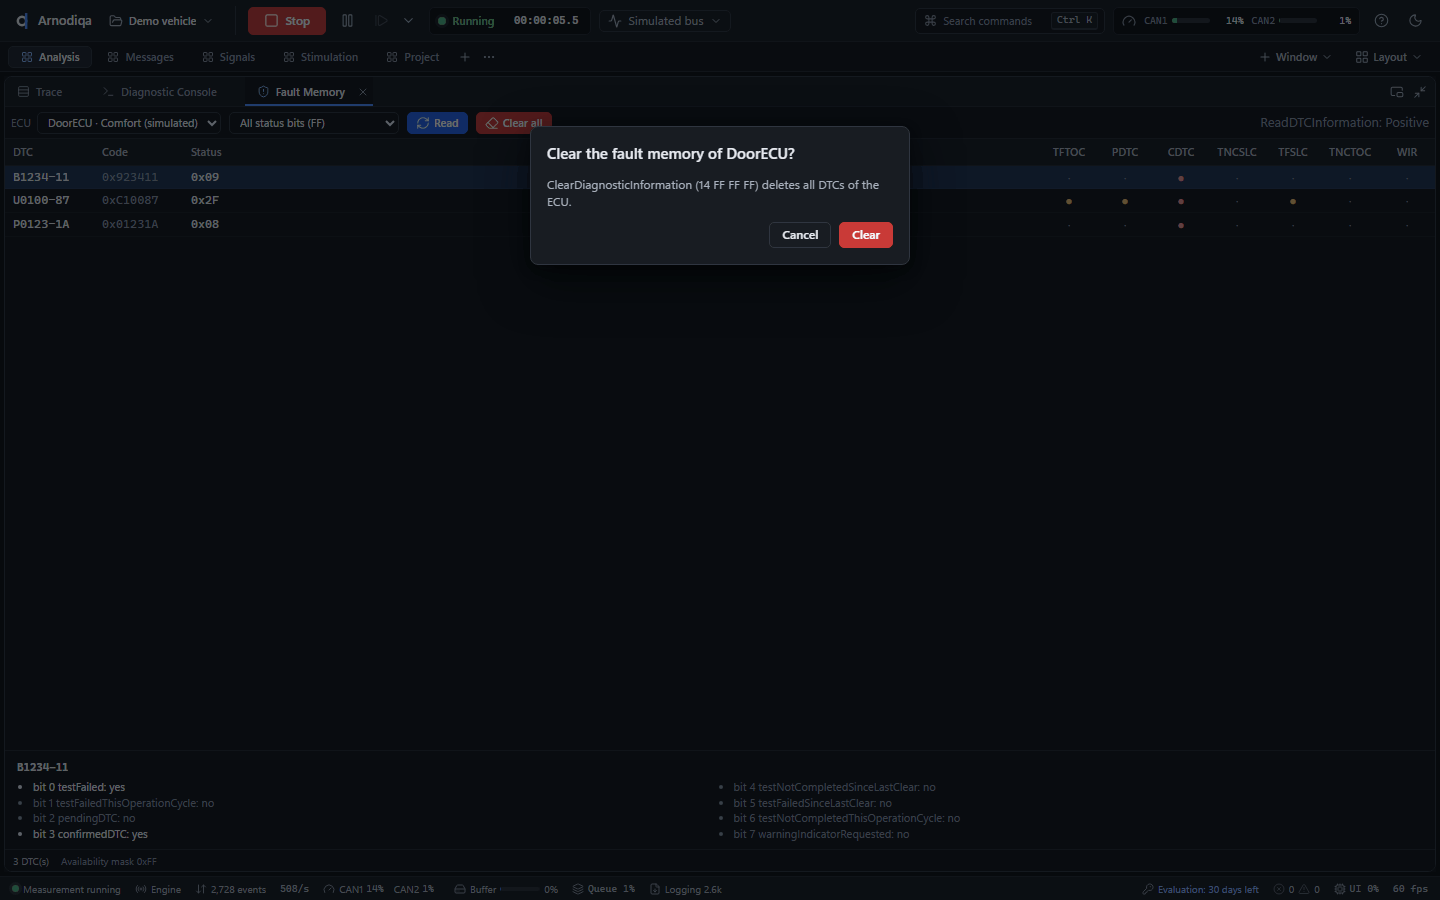Image resolution: width=1440 pixels, height=900 pixels.
Task: Toggle dark mode with the moon icon
Action: (1415, 21)
